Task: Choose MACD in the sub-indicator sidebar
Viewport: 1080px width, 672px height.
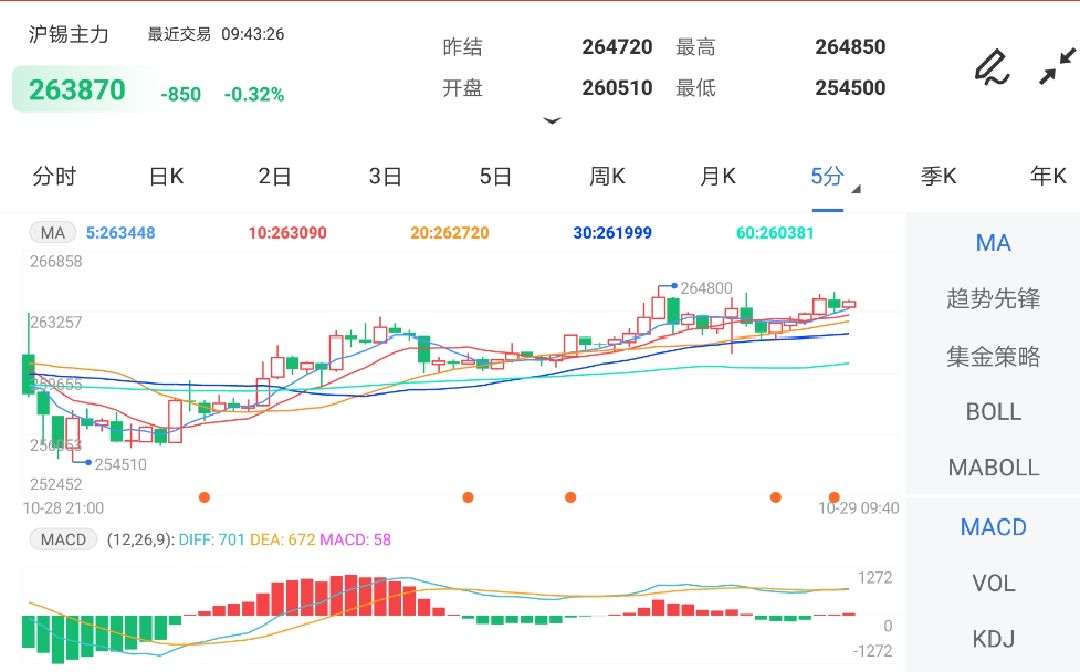Action: click(993, 527)
